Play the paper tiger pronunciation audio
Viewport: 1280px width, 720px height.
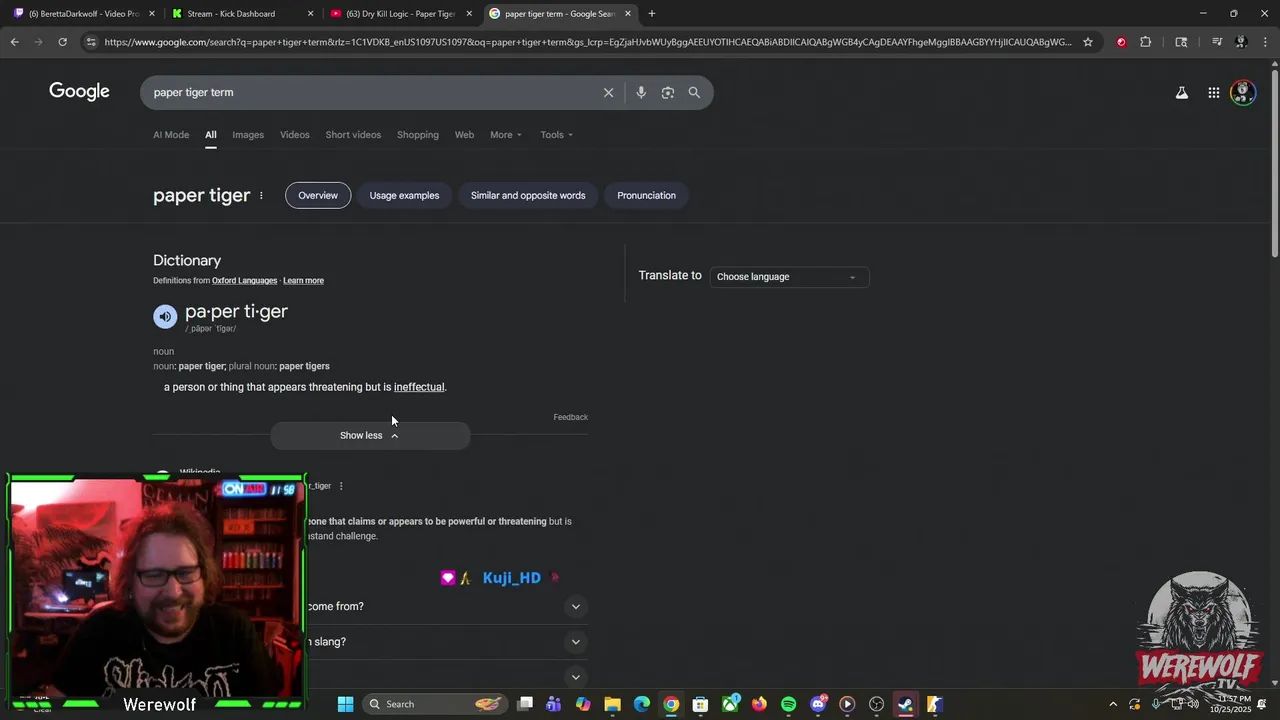coord(165,316)
